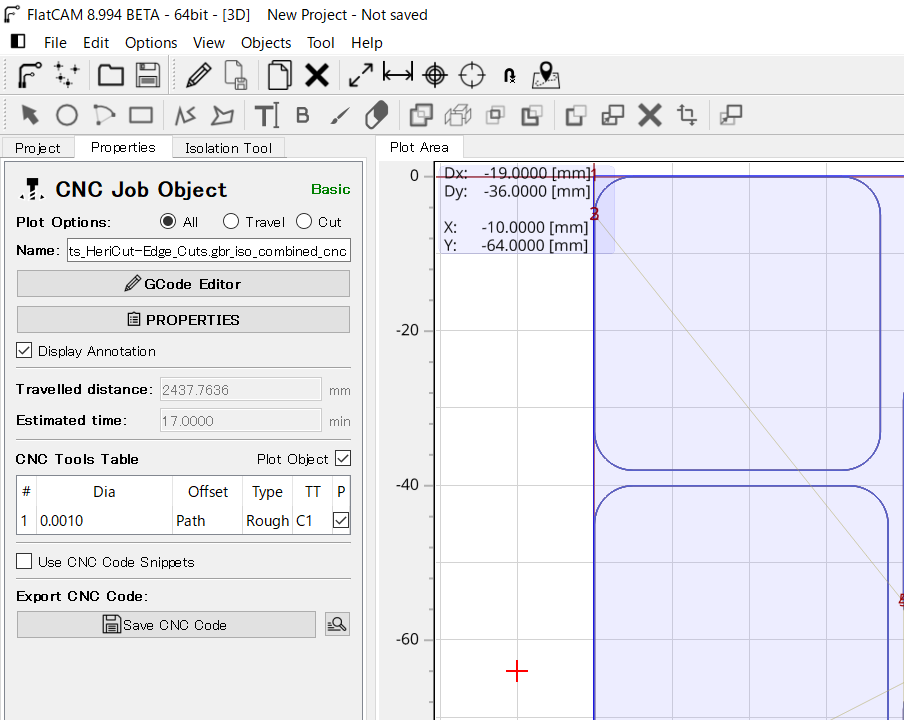Image resolution: width=904 pixels, height=720 pixels.
Task: Open the Tool menu
Action: pyautogui.click(x=321, y=43)
